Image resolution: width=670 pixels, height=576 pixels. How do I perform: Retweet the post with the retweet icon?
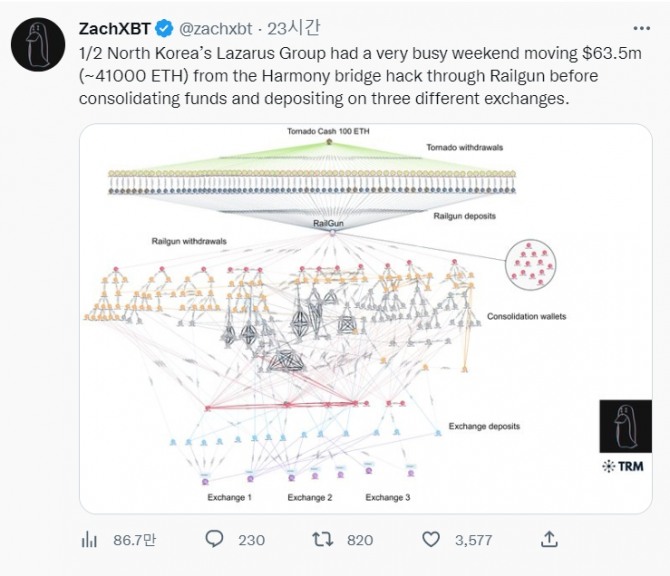[x=322, y=539]
